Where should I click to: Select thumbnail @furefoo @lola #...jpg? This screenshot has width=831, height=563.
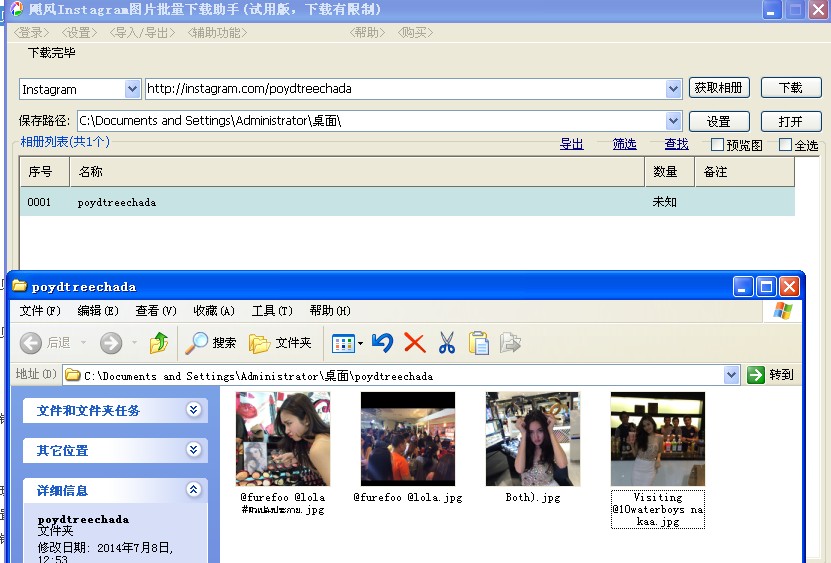(282, 439)
